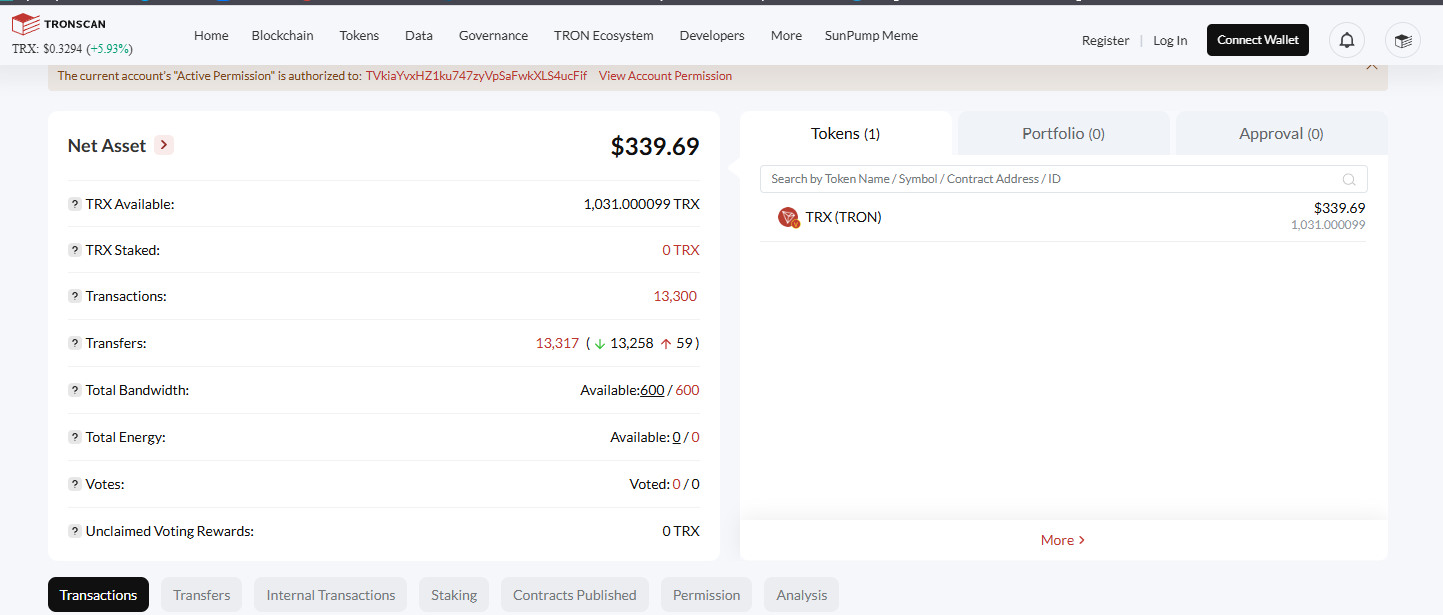
Task: Click the Net Asset arrow icon
Action: coord(165,145)
